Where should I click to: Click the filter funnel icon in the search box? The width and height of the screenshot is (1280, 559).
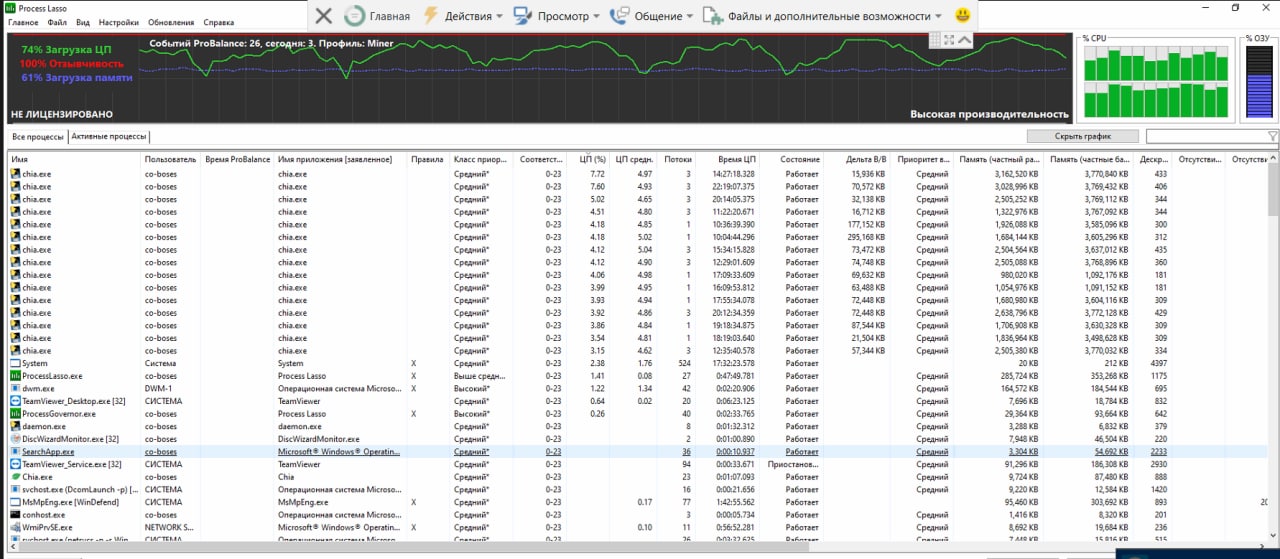[1271, 136]
